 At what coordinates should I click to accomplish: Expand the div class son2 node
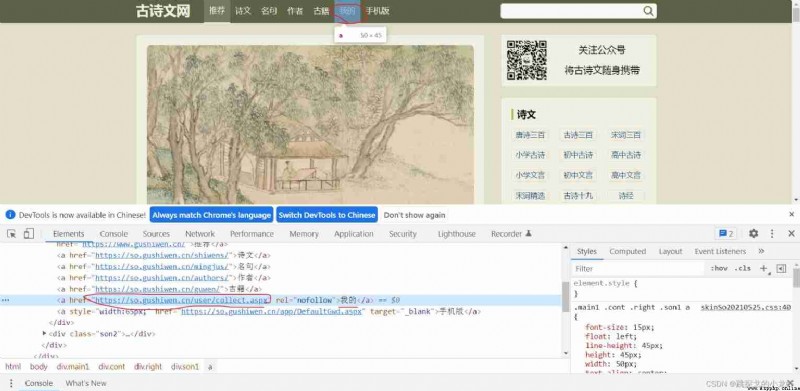(x=44, y=333)
